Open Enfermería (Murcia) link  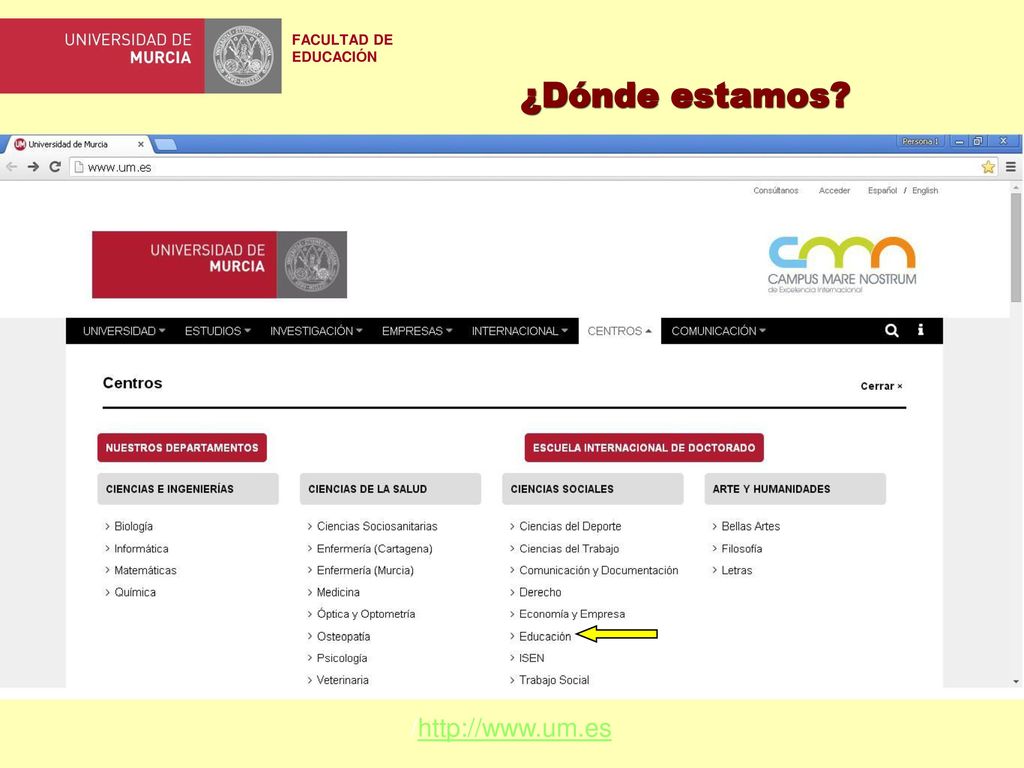tap(365, 570)
